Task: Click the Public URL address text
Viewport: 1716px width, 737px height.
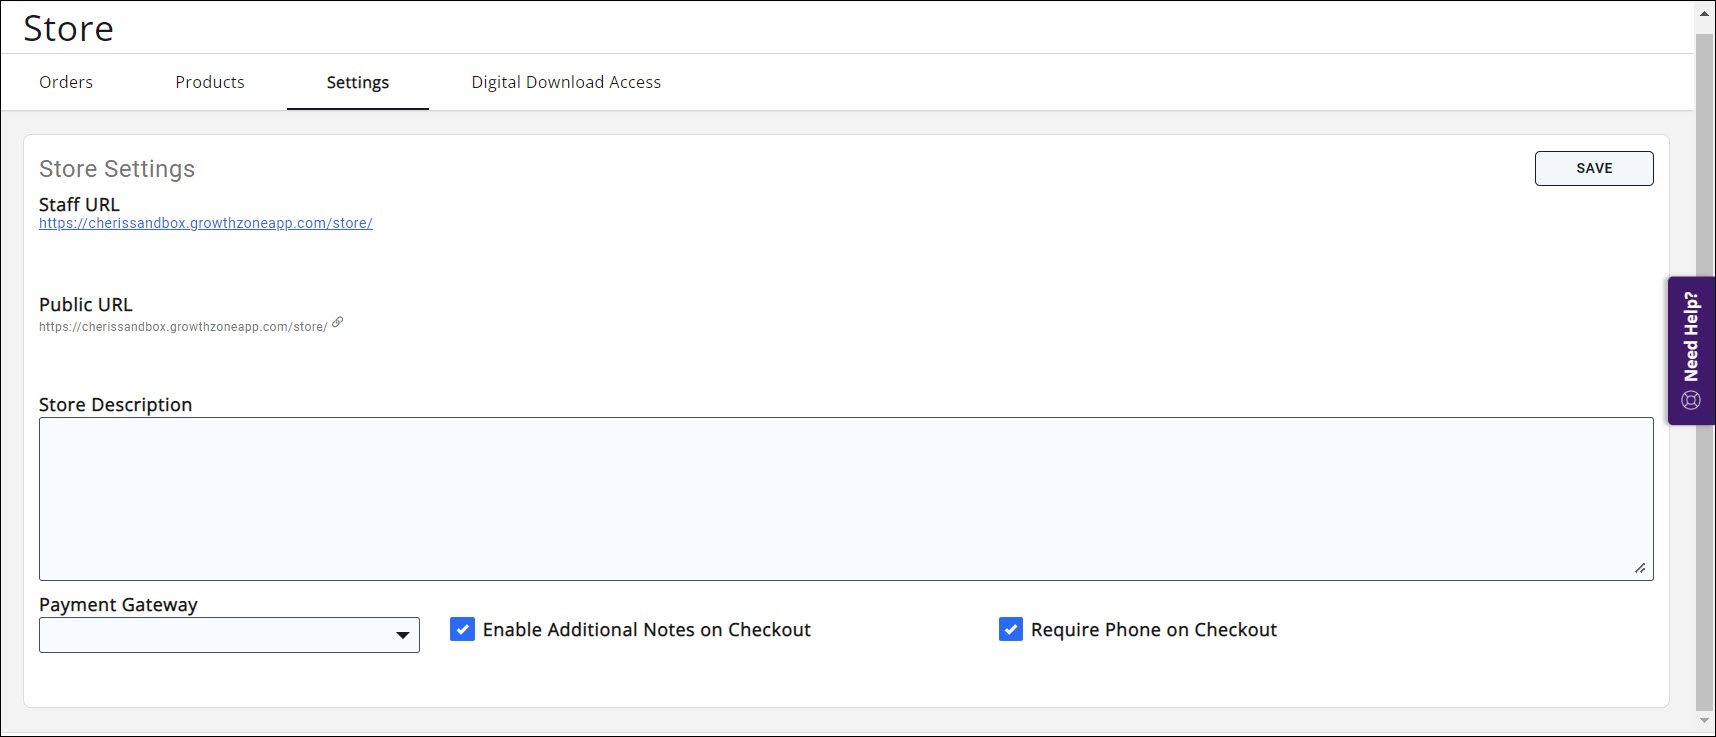Action: pos(183,327)
